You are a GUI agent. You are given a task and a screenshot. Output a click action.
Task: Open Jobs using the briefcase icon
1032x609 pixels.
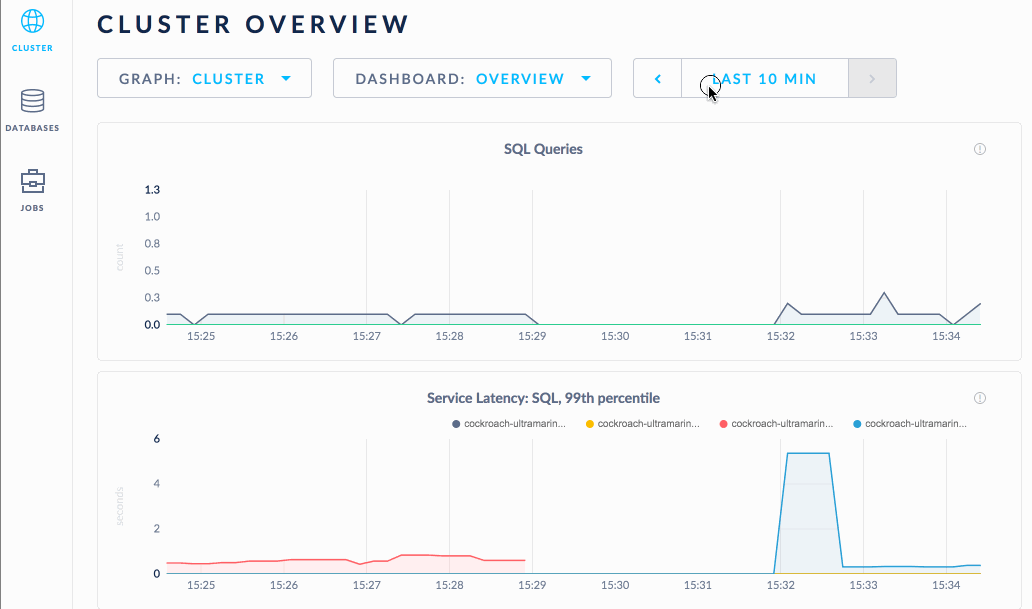pos(32,183)
